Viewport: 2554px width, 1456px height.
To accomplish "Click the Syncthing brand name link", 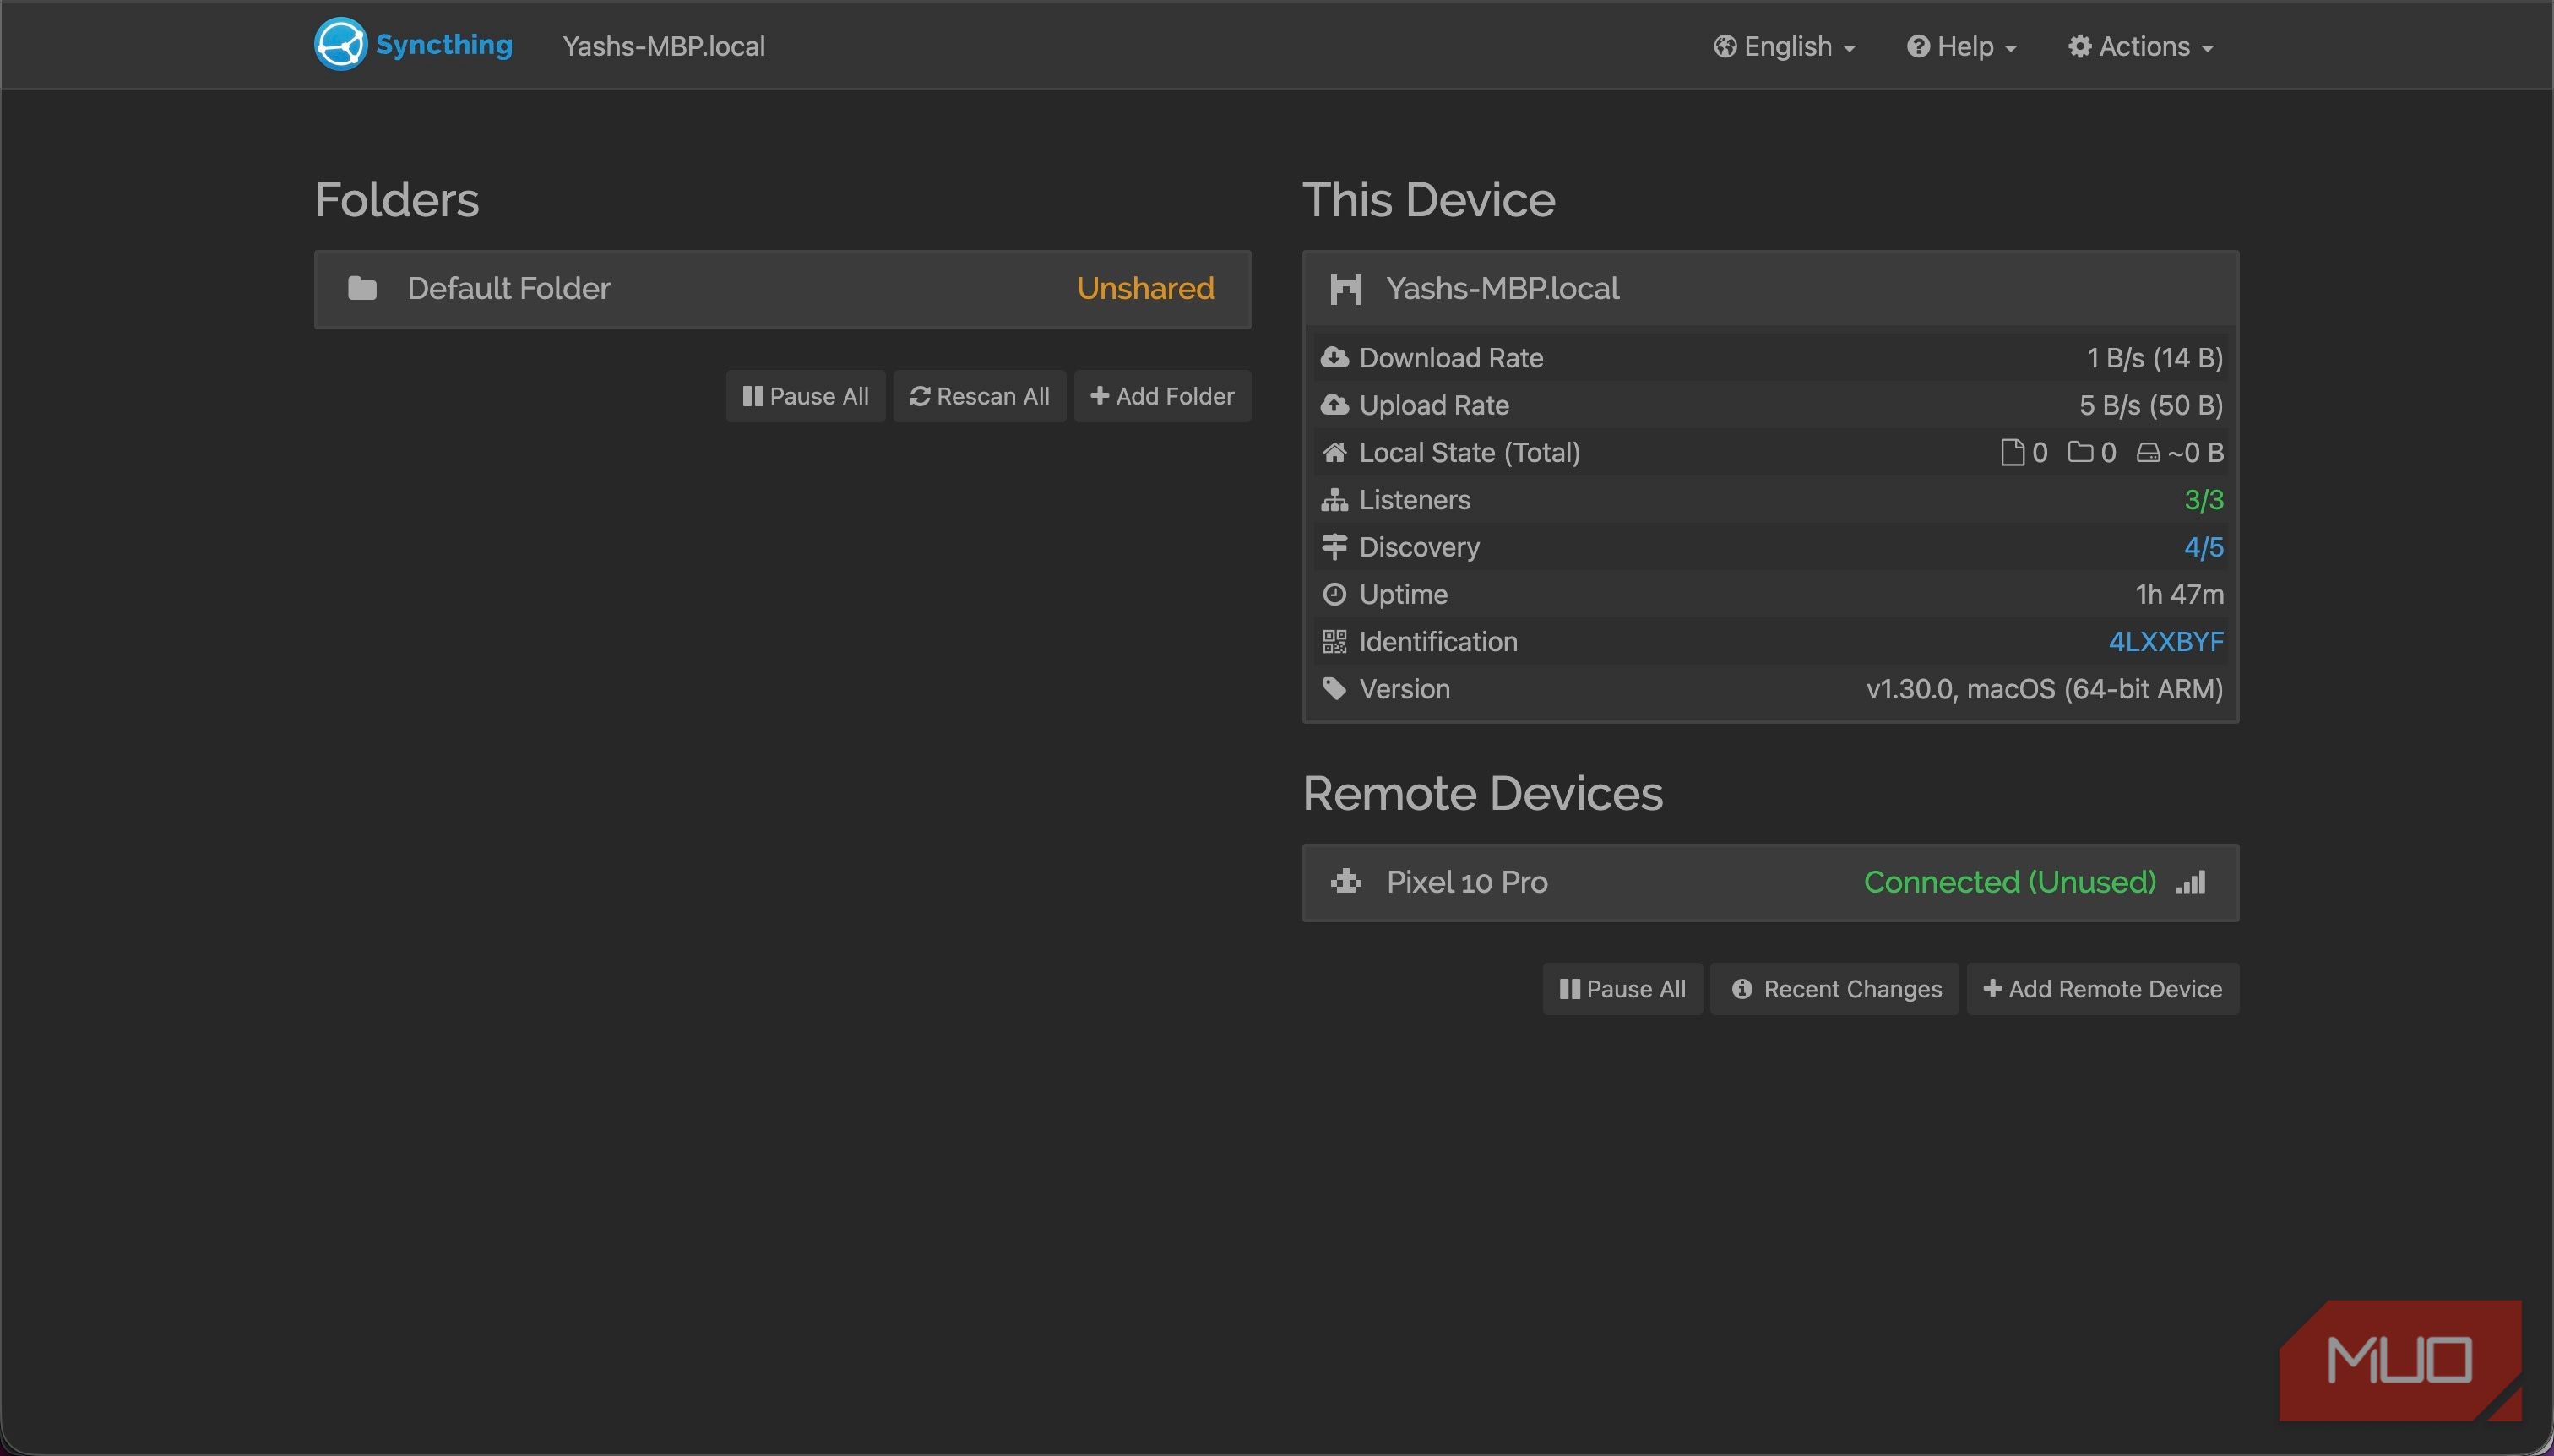I will coord(443,45).
